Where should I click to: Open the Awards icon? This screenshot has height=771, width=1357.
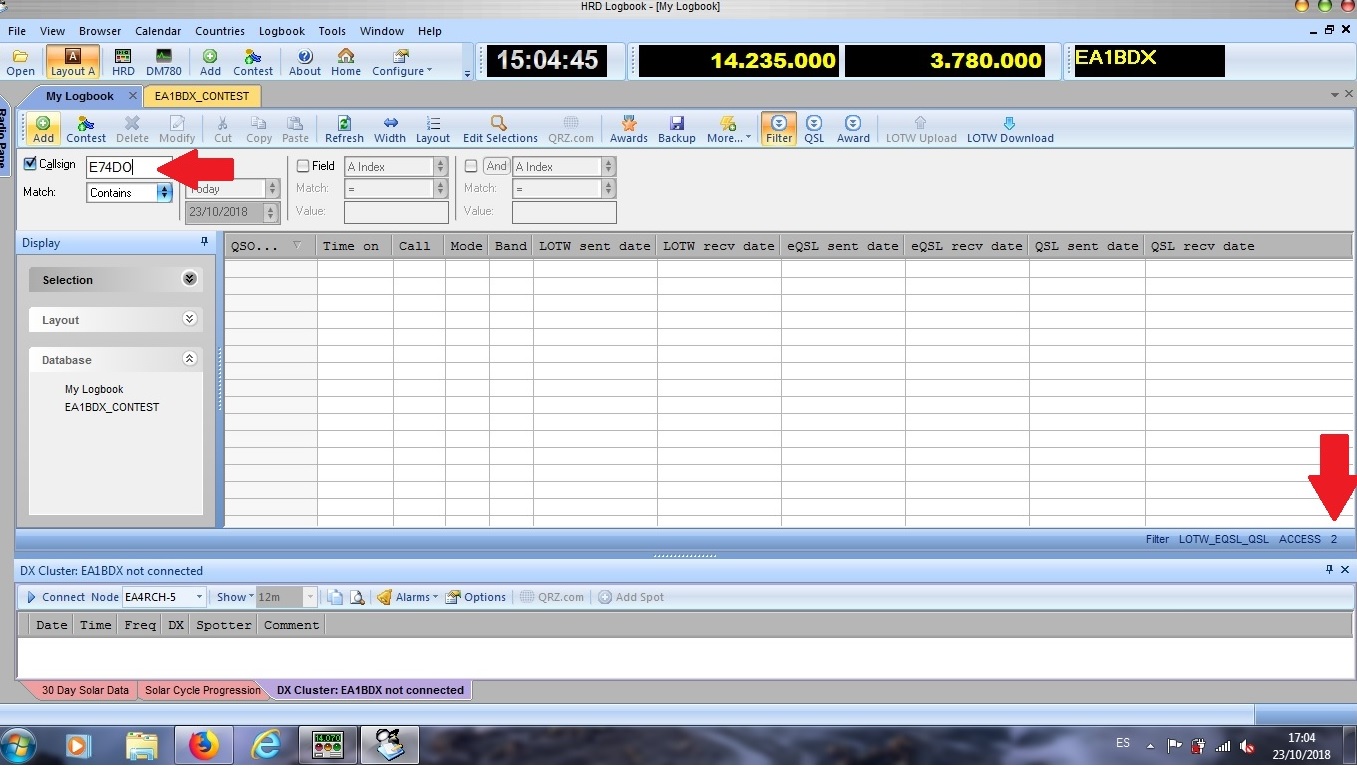(629, 130)
